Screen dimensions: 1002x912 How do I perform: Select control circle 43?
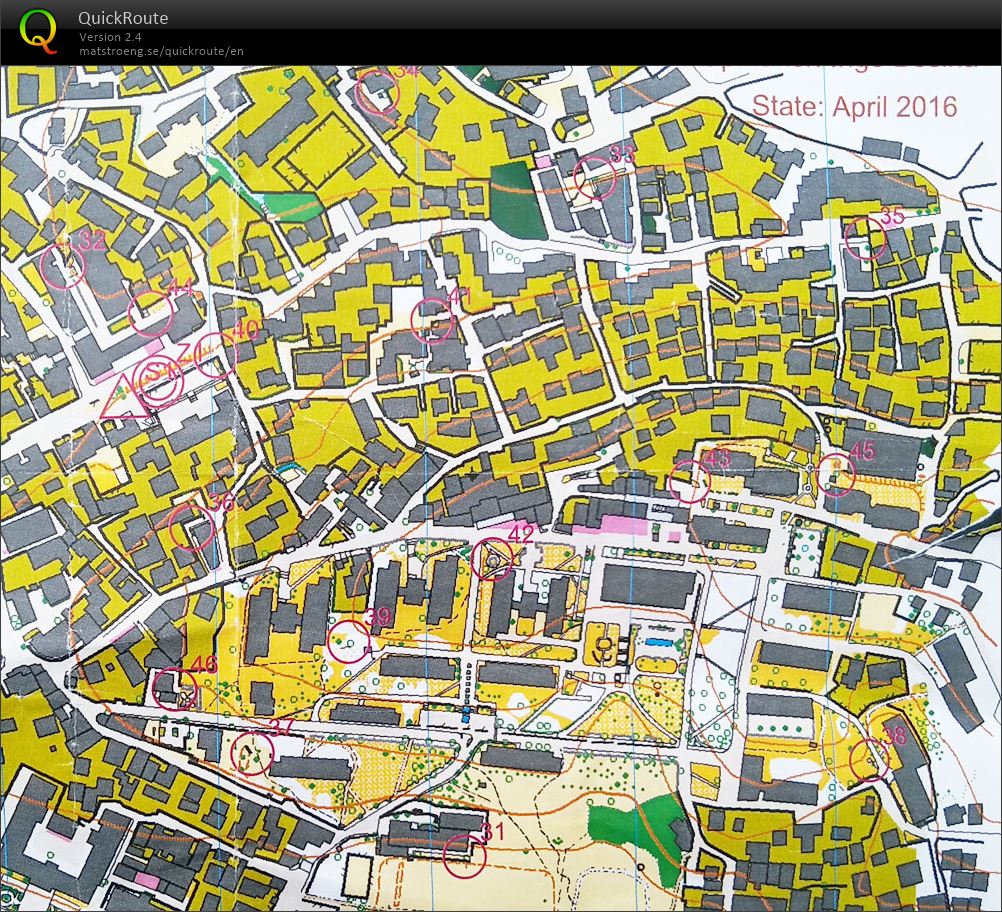tap(689, 481)
